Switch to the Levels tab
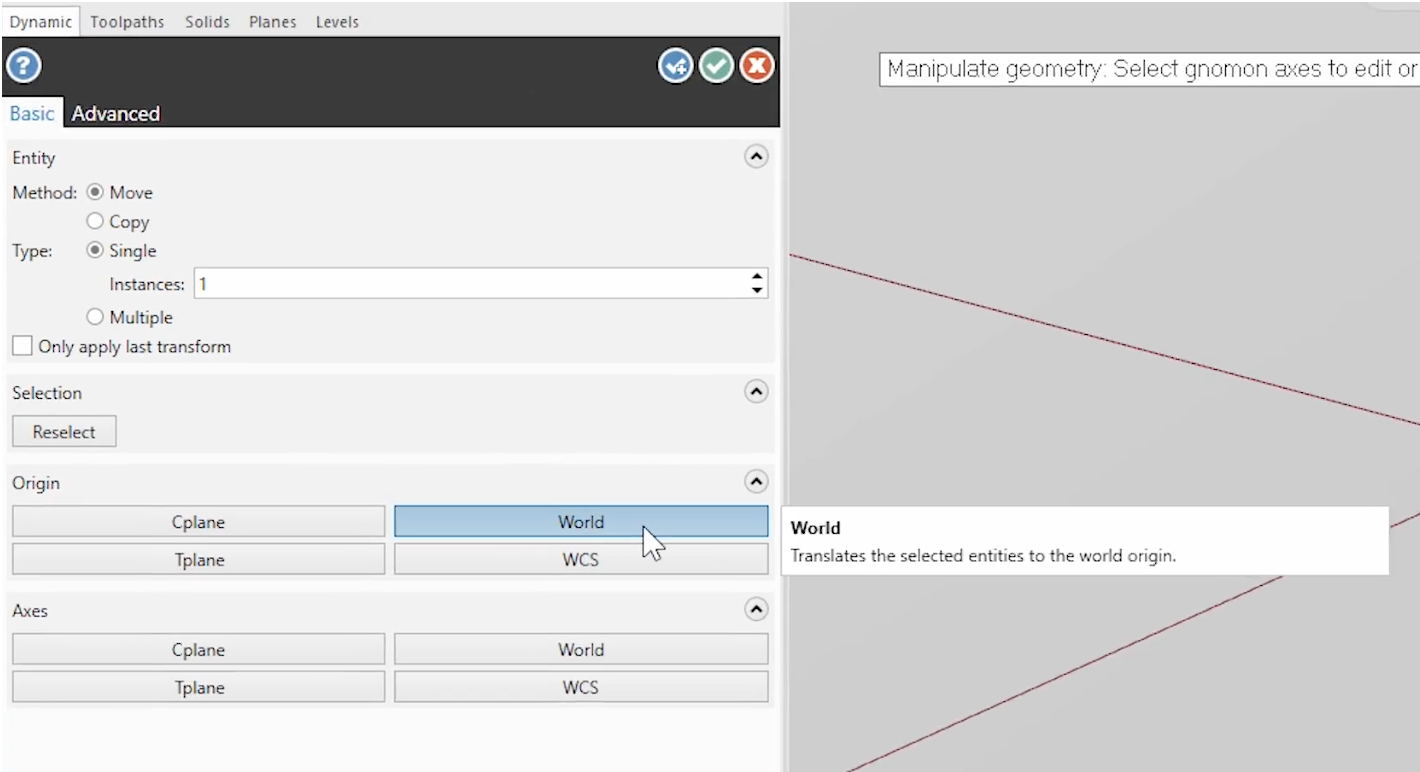Screen dimensions: 1420x772 tap(337, 21)
